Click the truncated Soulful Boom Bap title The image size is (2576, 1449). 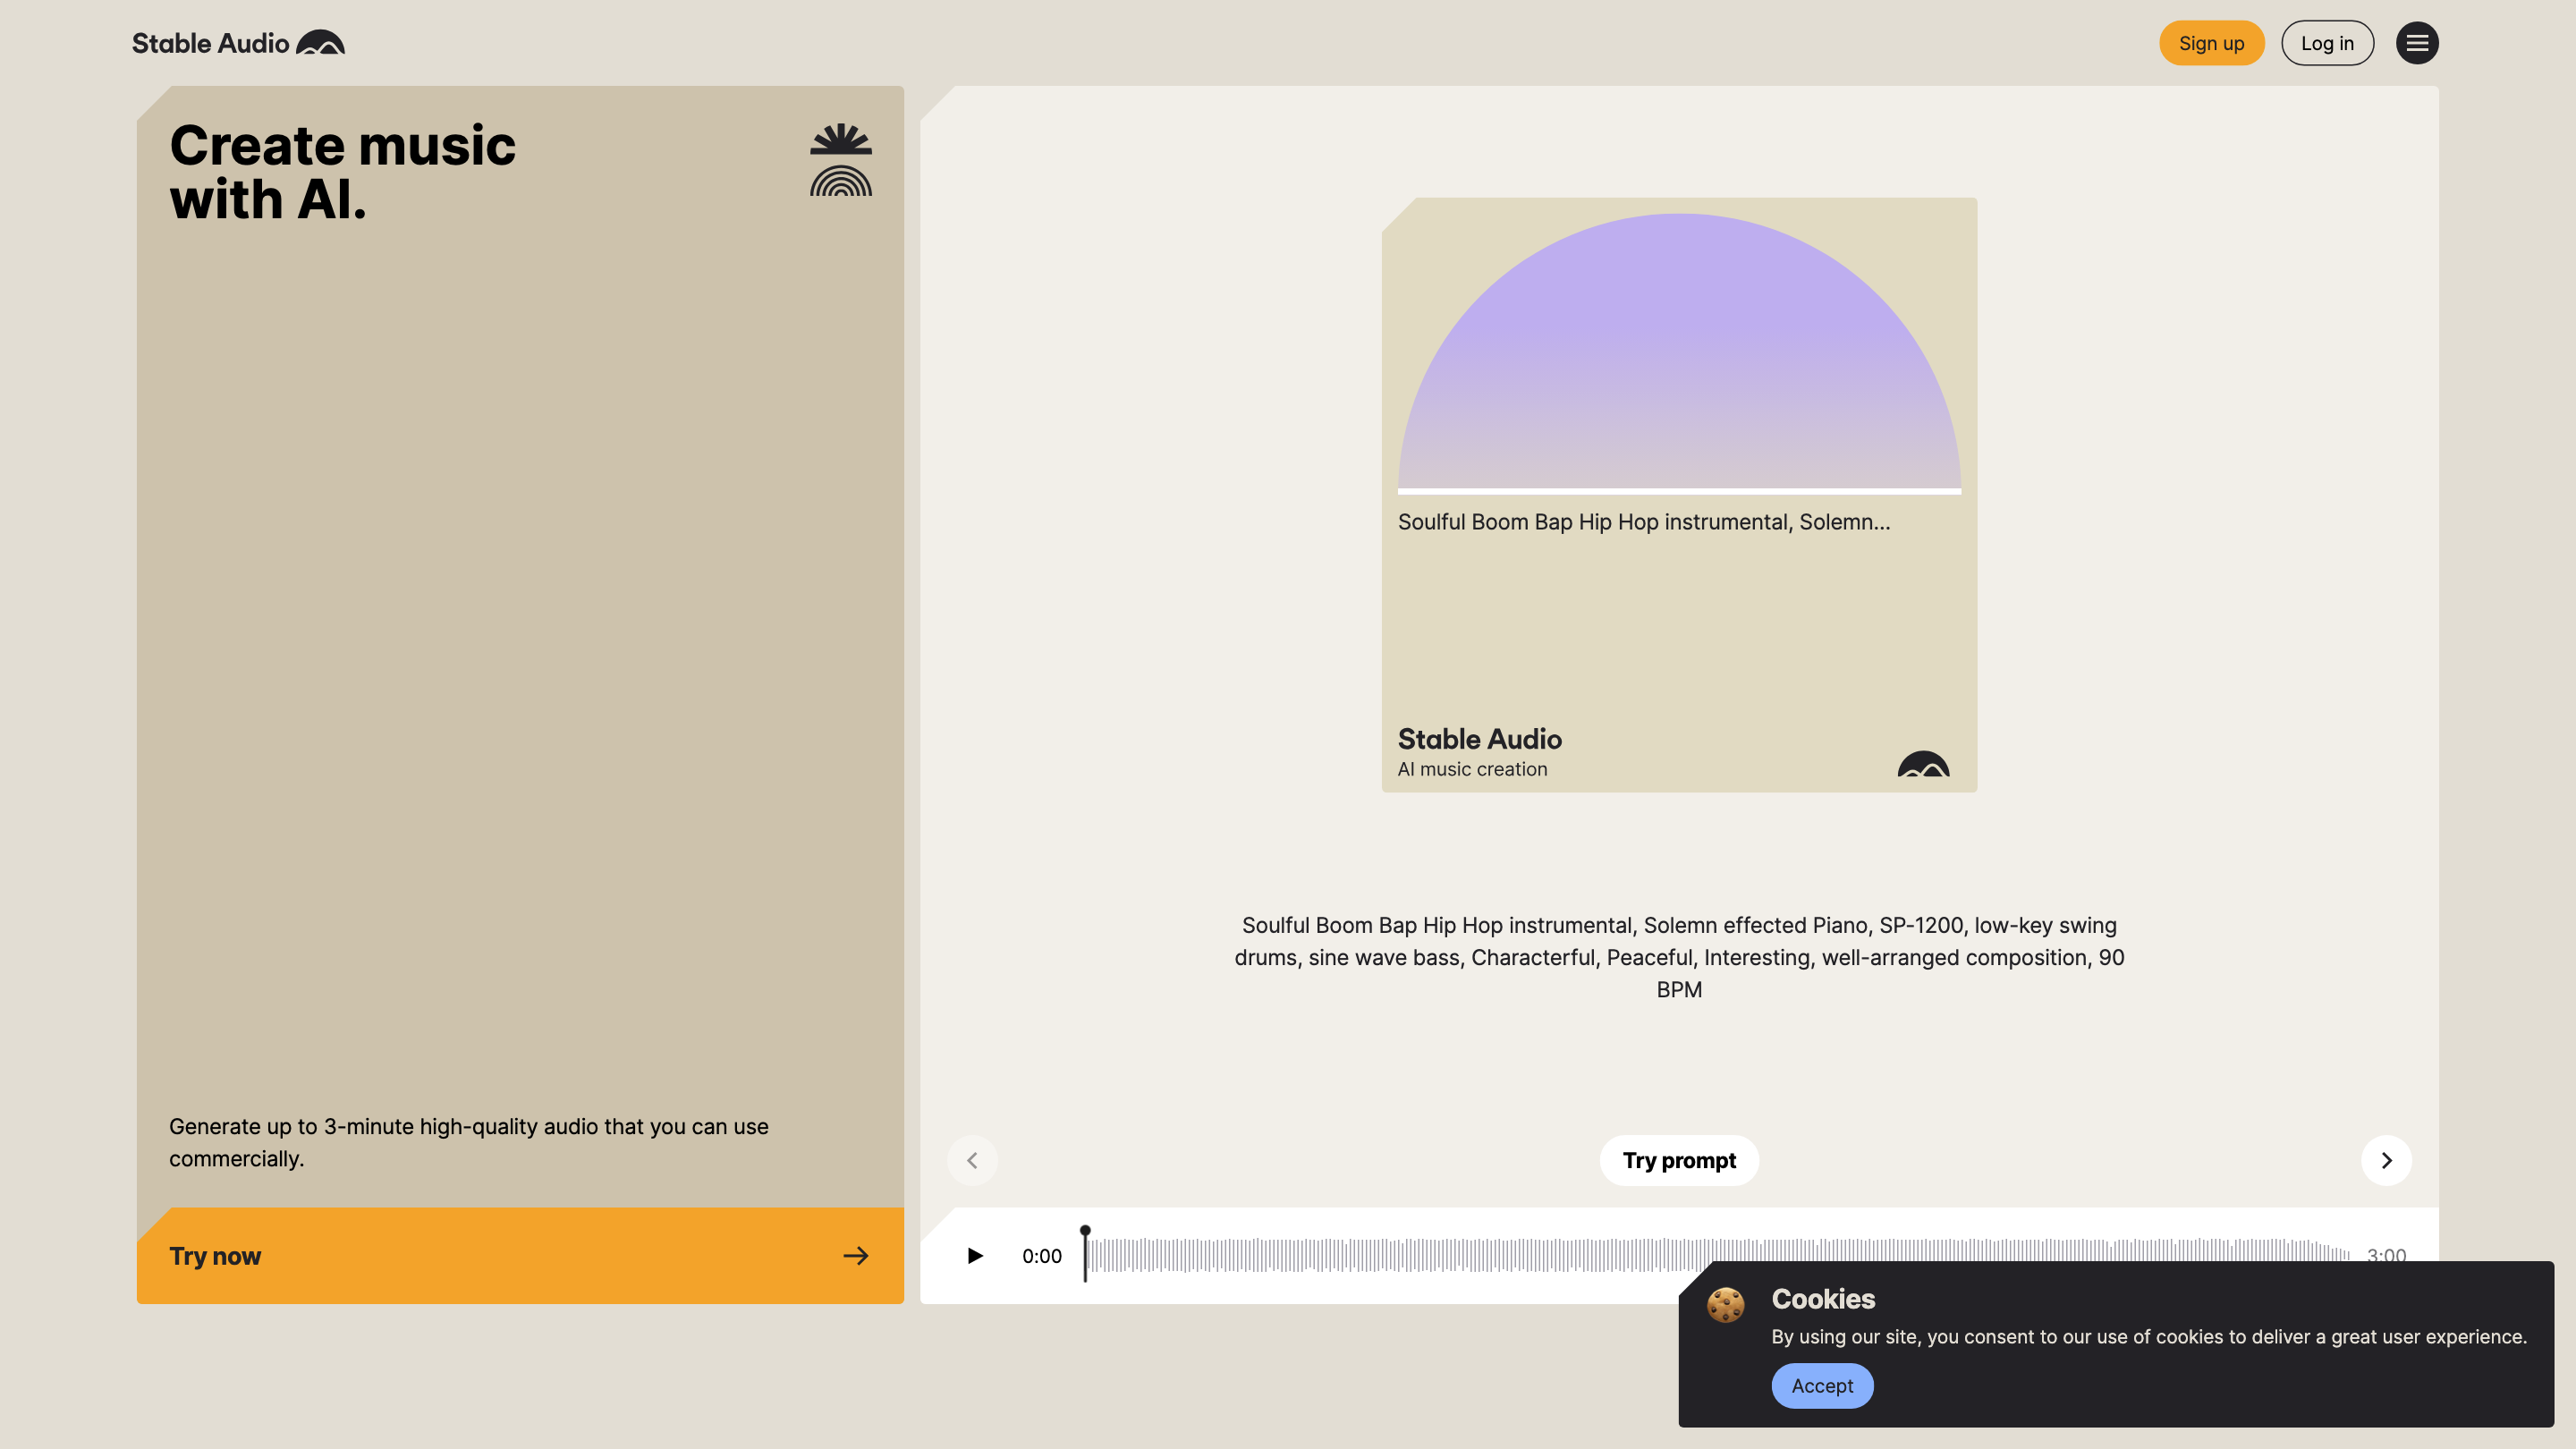(1643, 522)
